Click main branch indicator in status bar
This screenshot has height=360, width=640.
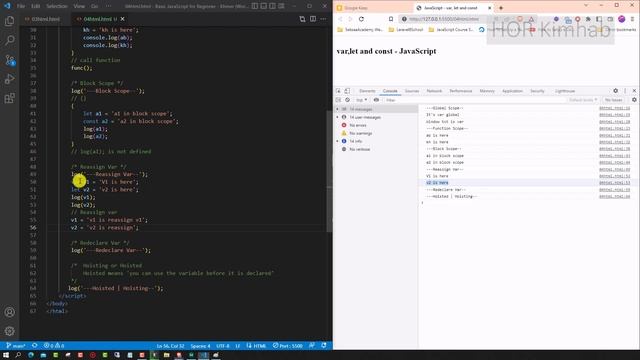(16, 346)
